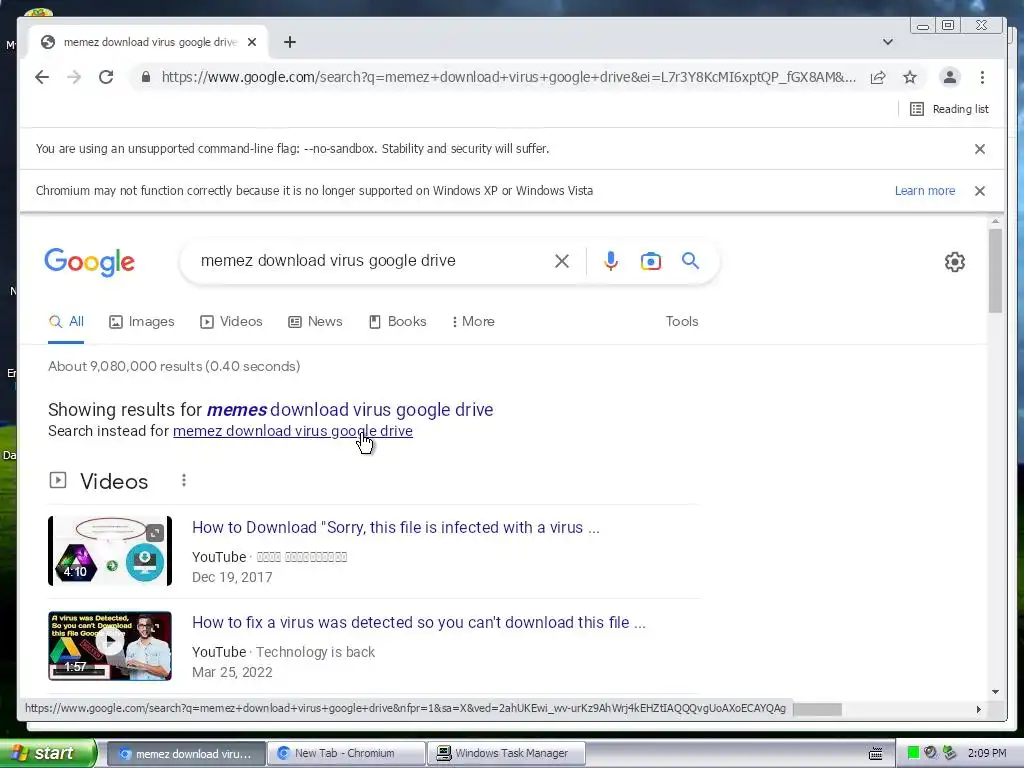Dismiss the Windows XP unsupported warning
The height and width of the screenshot is (768, 1024).
click(x=980, y=191)
